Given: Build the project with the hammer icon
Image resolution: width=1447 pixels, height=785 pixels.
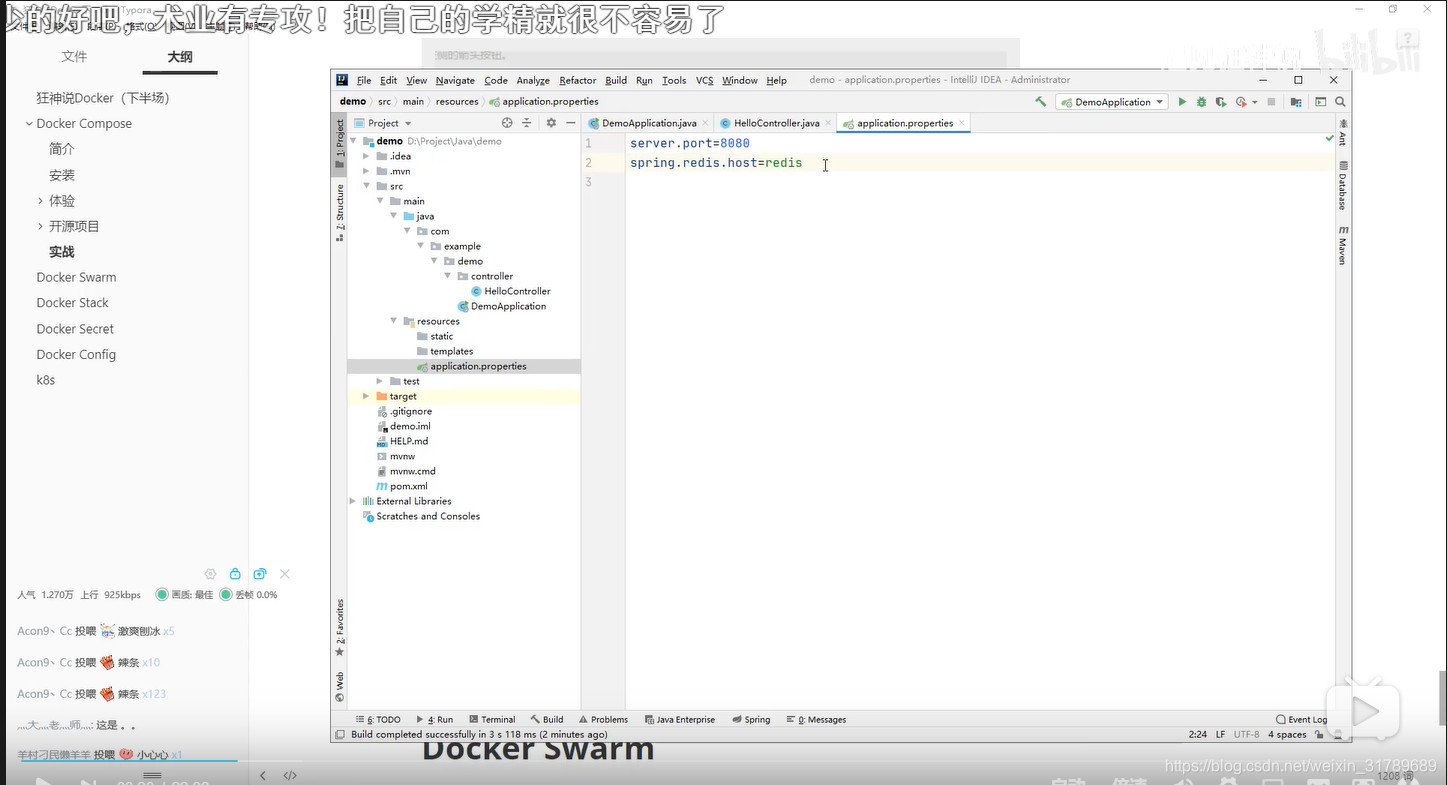Looking at the screenshot, I should click(1040, 102).
